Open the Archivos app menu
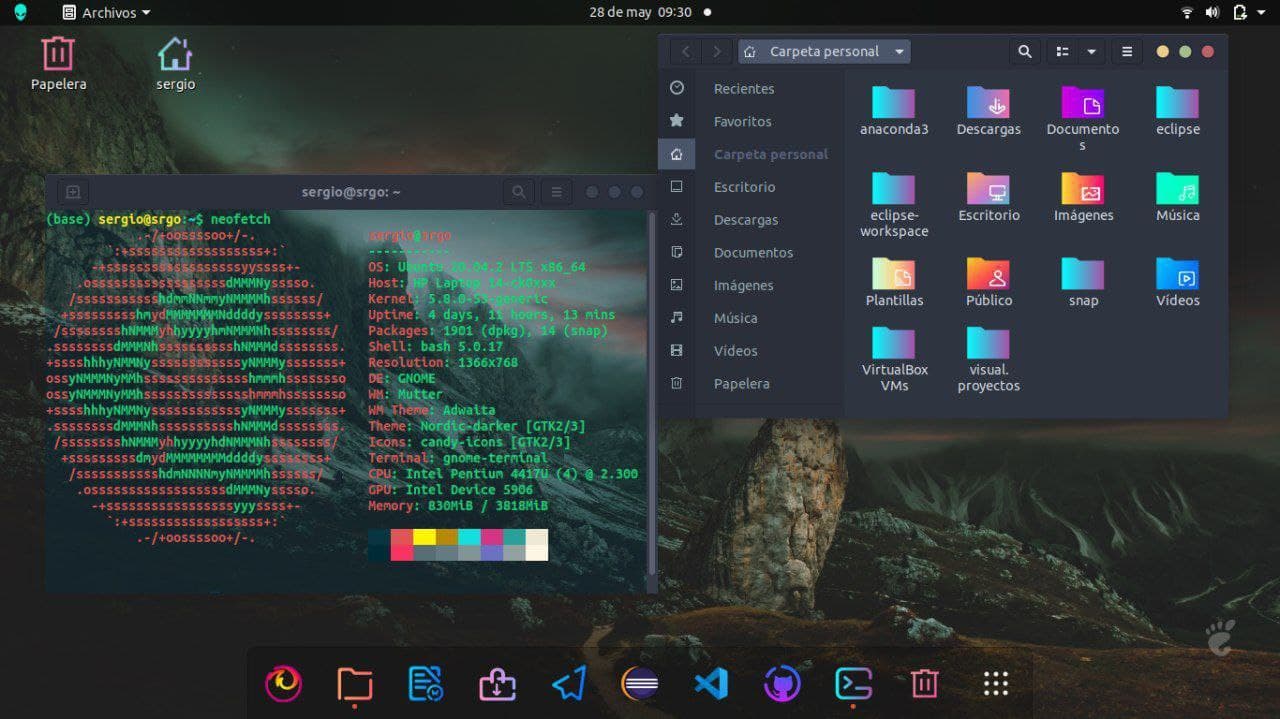The height and width of the screenshot is (719, 1280). [106, 13]
